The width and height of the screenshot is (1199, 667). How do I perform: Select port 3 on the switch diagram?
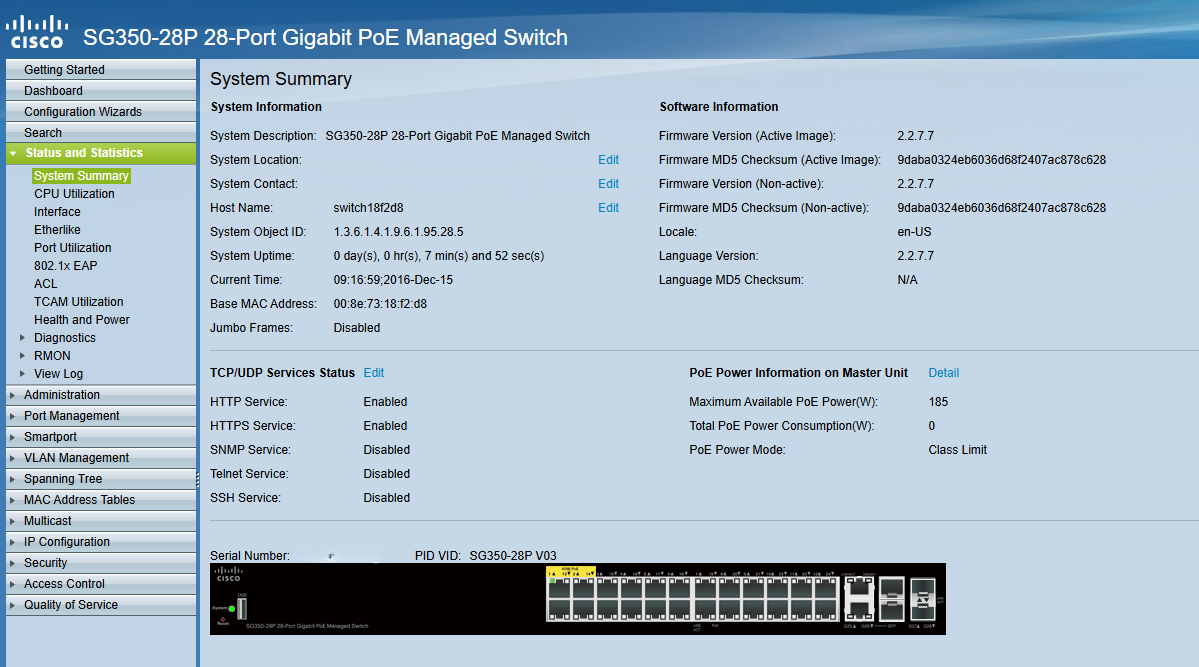pyautogui.click(x=607, y=588)
